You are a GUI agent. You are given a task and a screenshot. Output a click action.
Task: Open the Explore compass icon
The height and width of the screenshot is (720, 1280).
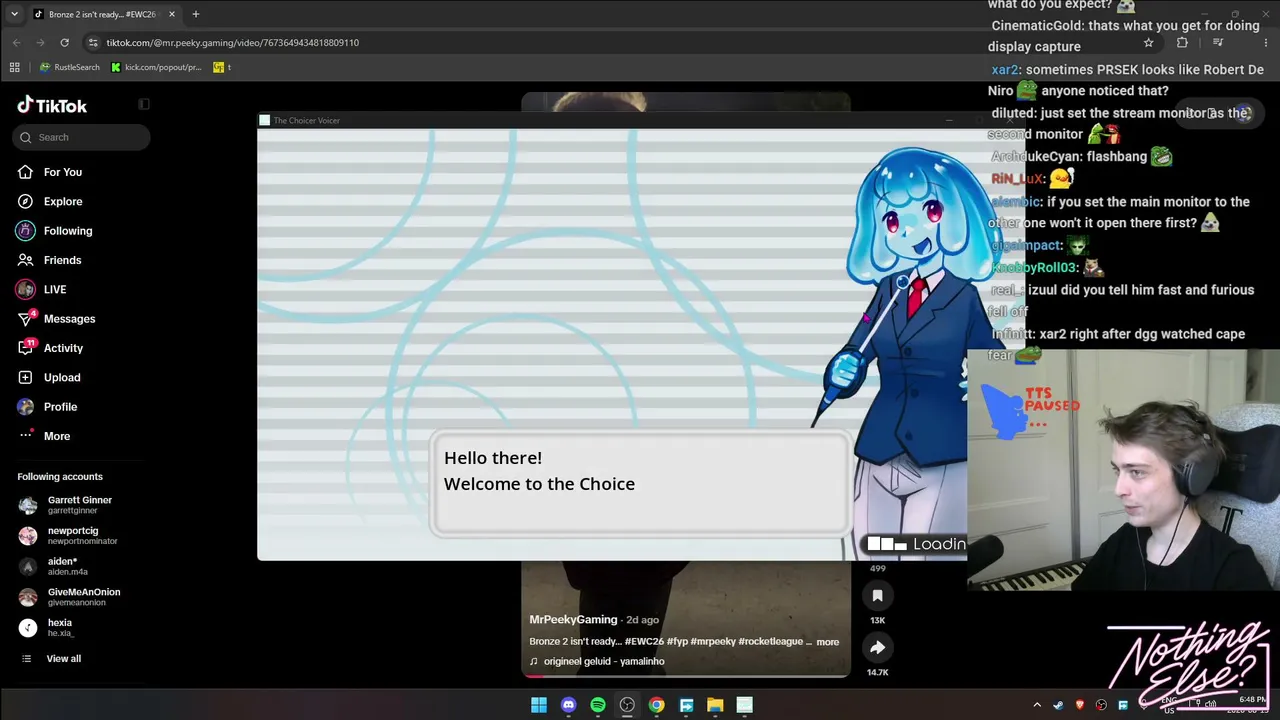pos(25,201)
